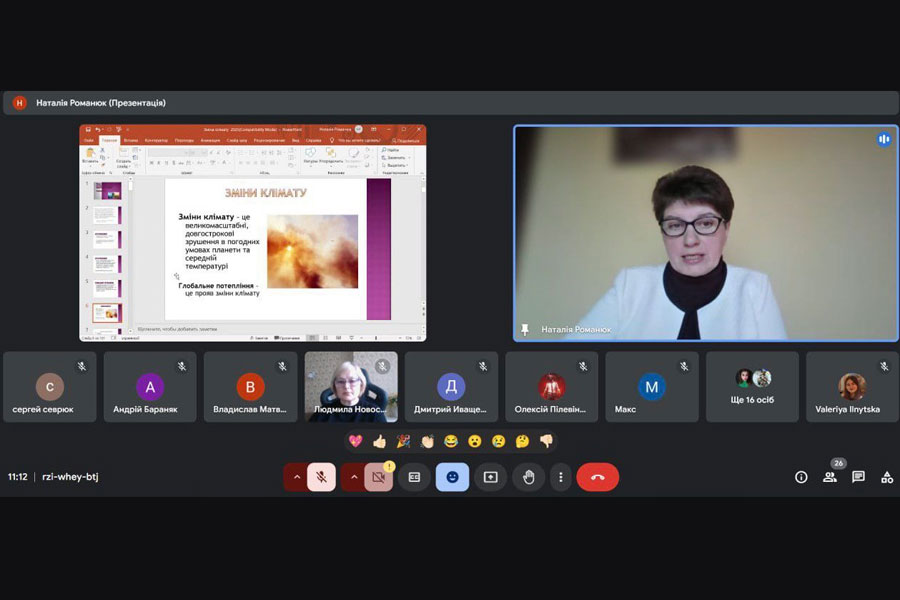Start presenting your screen
Image resolution: width=900 pixels, height=600 pixels.
pyautogui.click(x=491, y=477)
